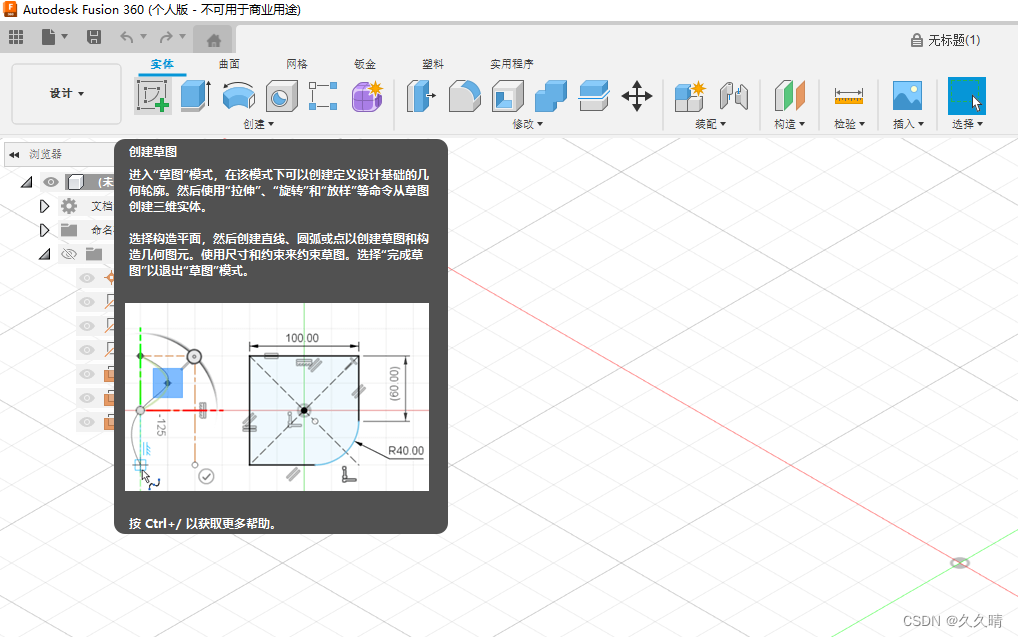Open the 检验 dropdown menu
The height and width of the screenshot is (637, 1018).
click(x=849, y=124)
